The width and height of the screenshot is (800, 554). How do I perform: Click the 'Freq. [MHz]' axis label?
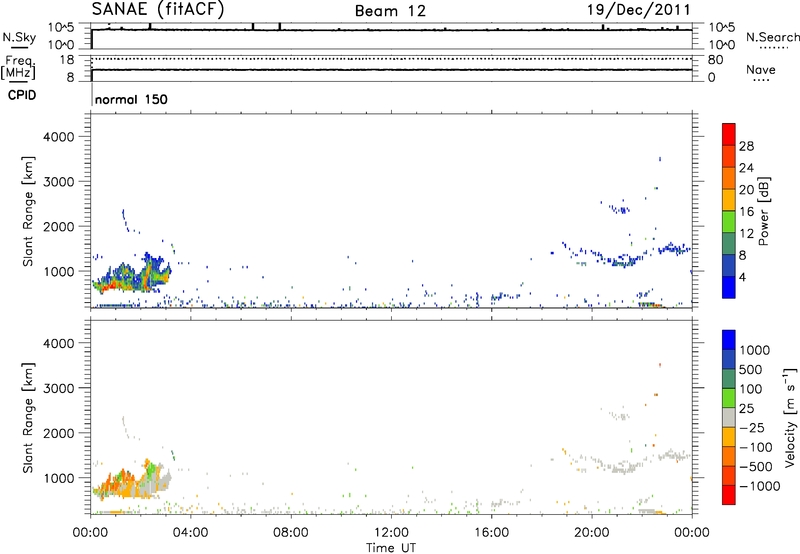[x=19, y=67]
